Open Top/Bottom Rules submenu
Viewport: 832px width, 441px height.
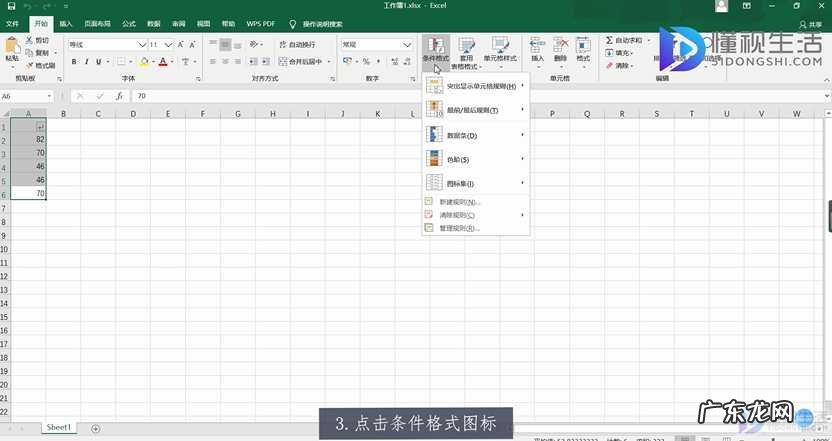click(x=476, y=110)
